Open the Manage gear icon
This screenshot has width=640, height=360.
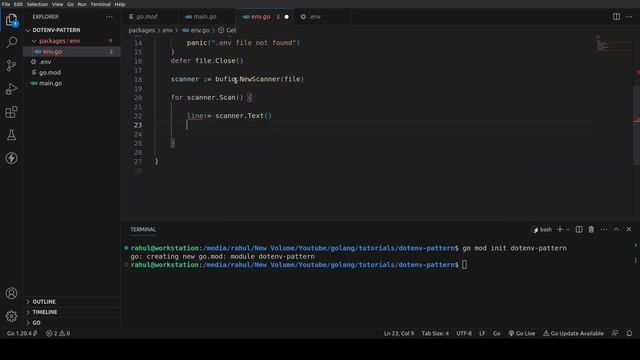(11, 316)
